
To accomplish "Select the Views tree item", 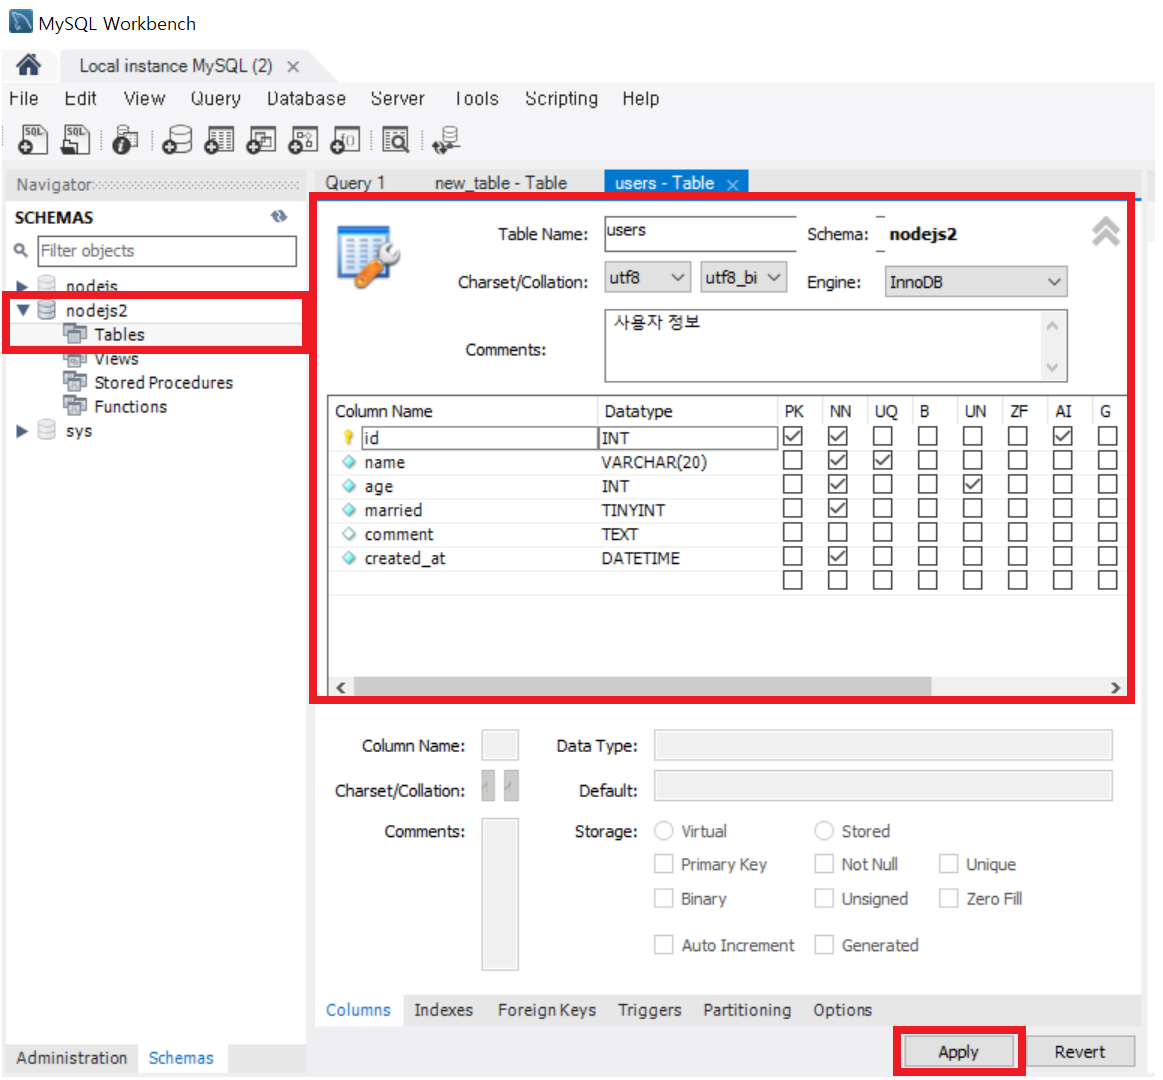I will pos(116,359).
